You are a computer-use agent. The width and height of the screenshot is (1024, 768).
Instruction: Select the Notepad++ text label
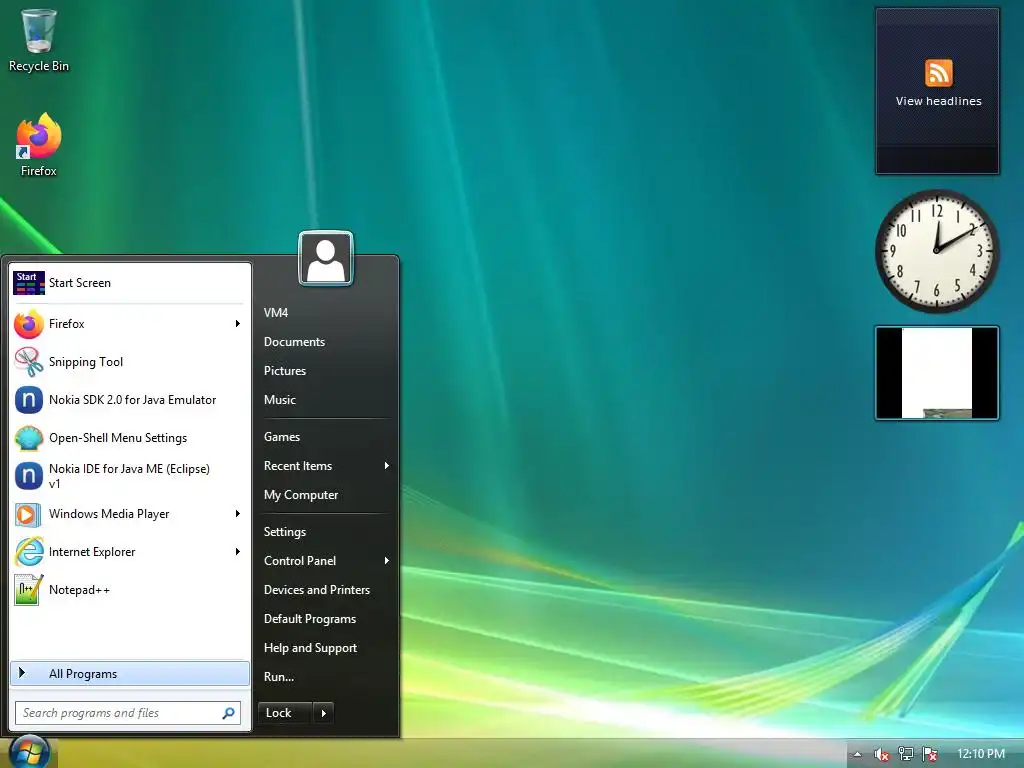pyautogui.click(x=79, y=590)
